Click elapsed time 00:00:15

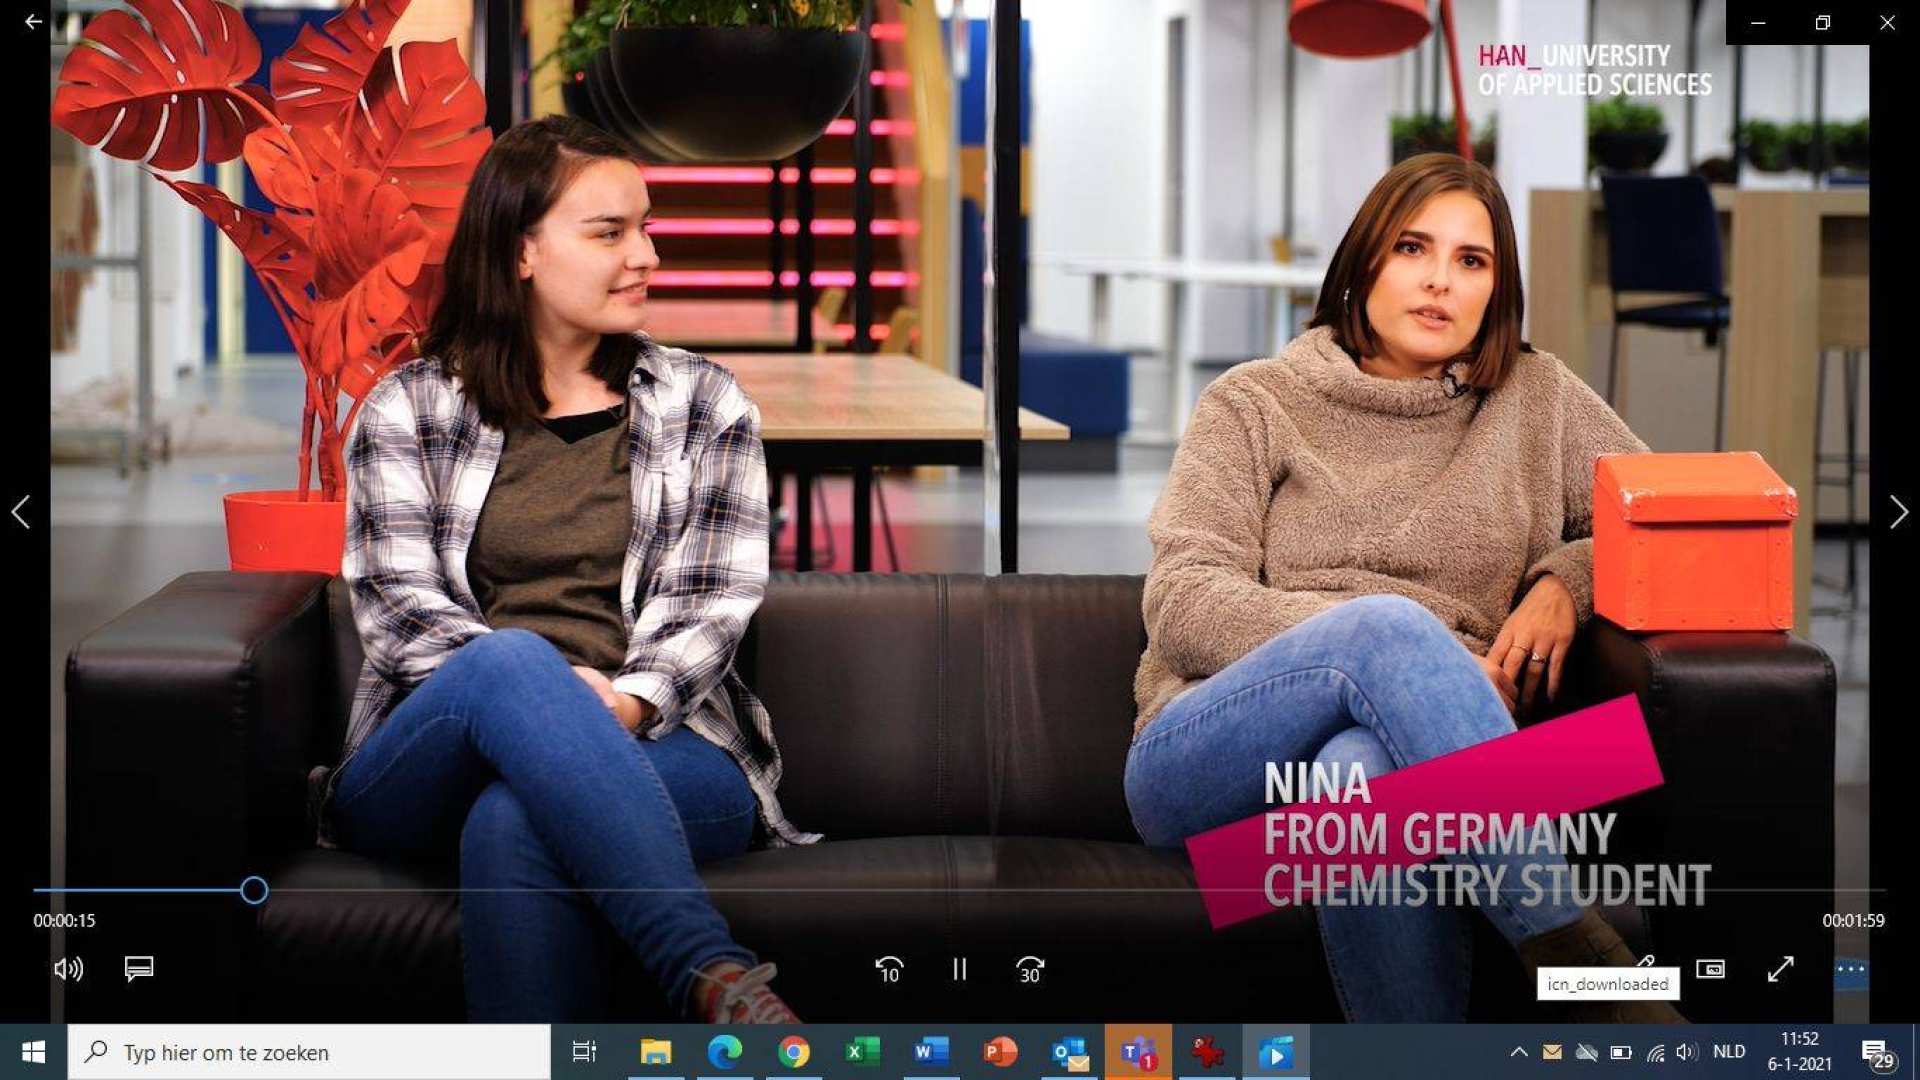(64, 921)
